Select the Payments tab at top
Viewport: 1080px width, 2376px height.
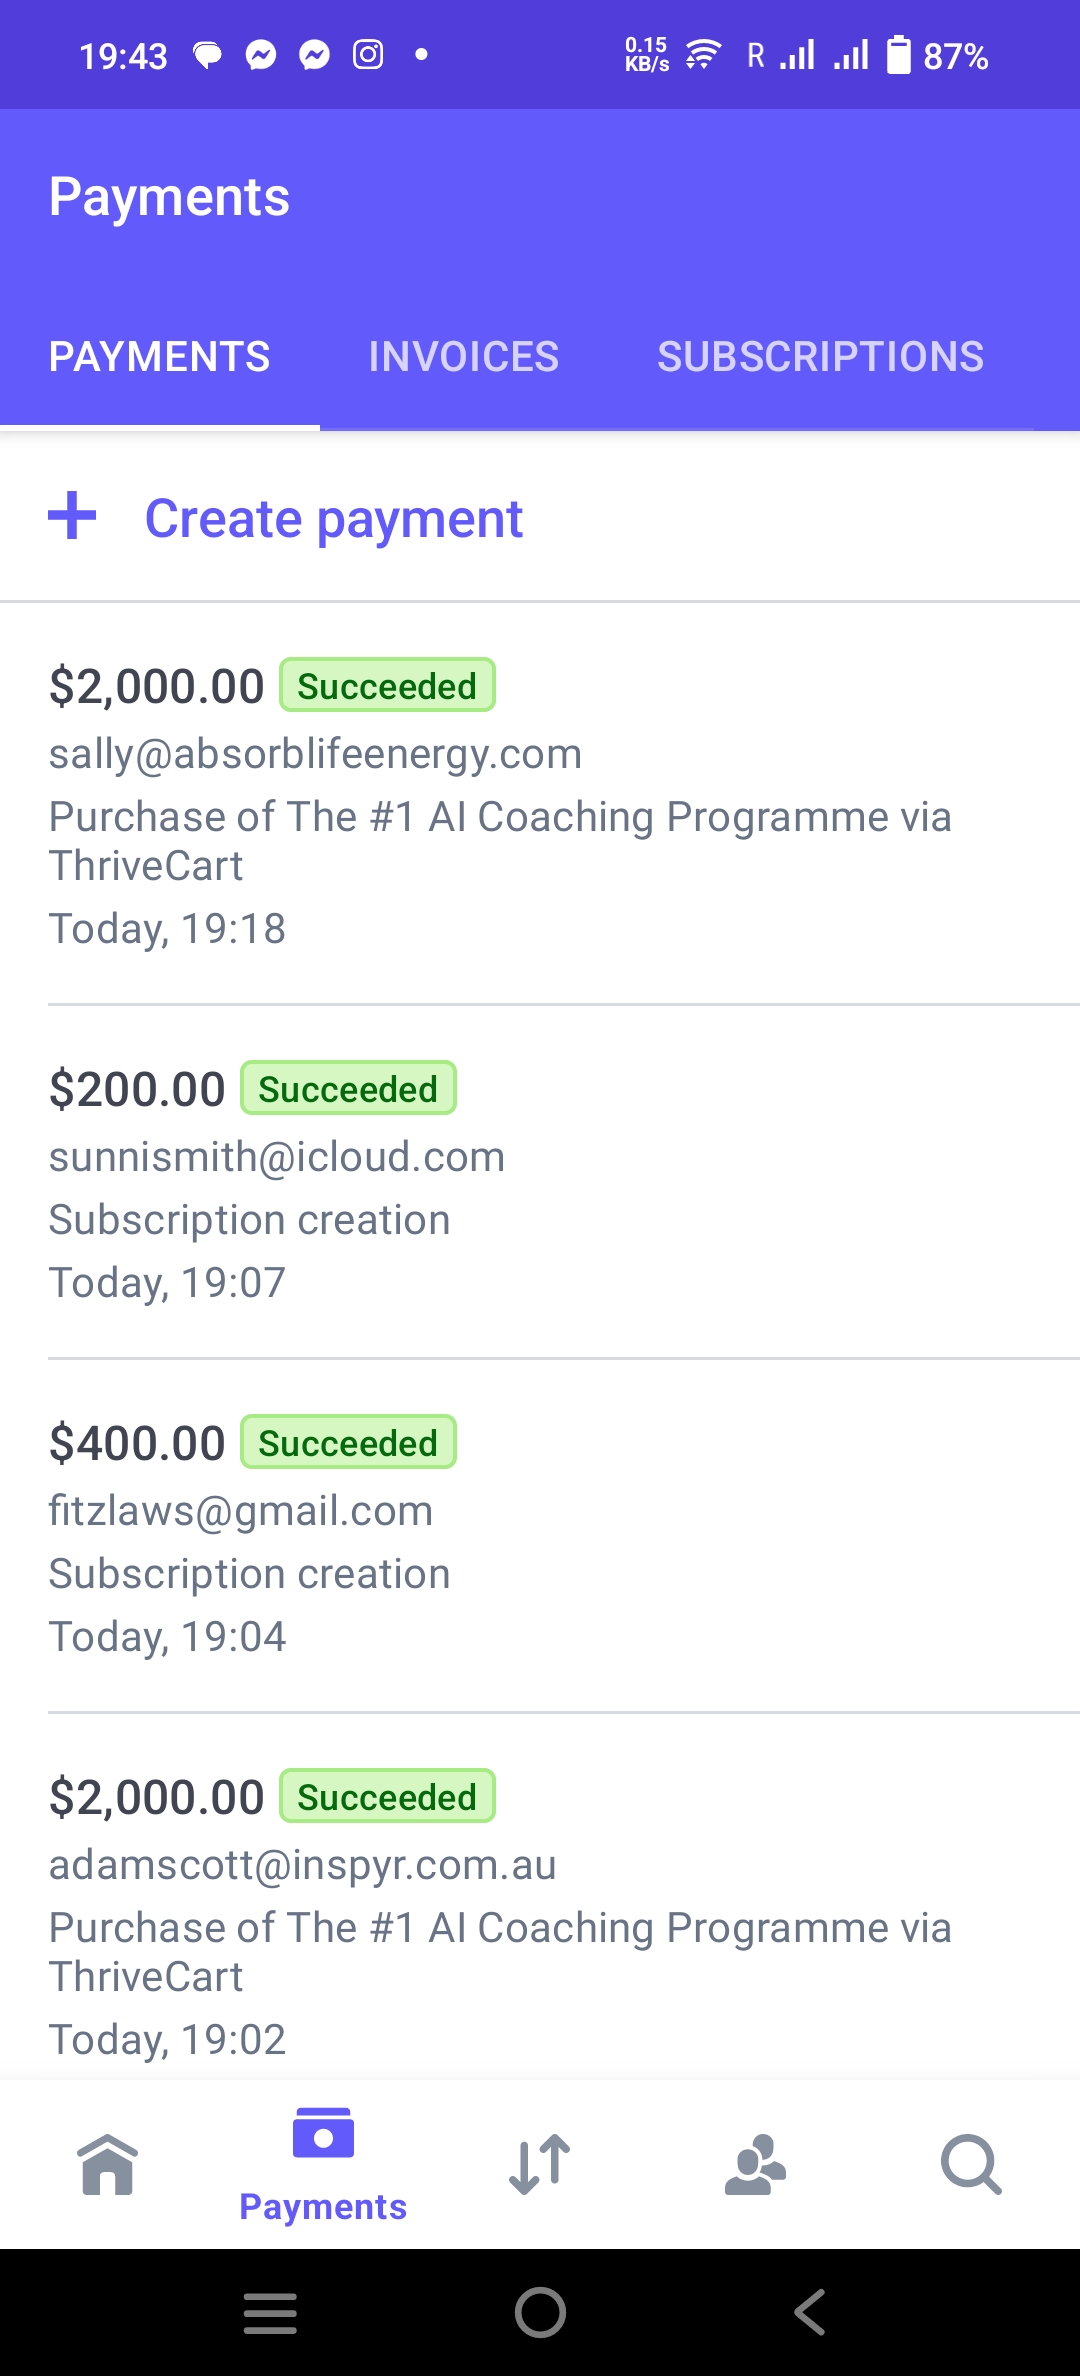click(160, 357)
